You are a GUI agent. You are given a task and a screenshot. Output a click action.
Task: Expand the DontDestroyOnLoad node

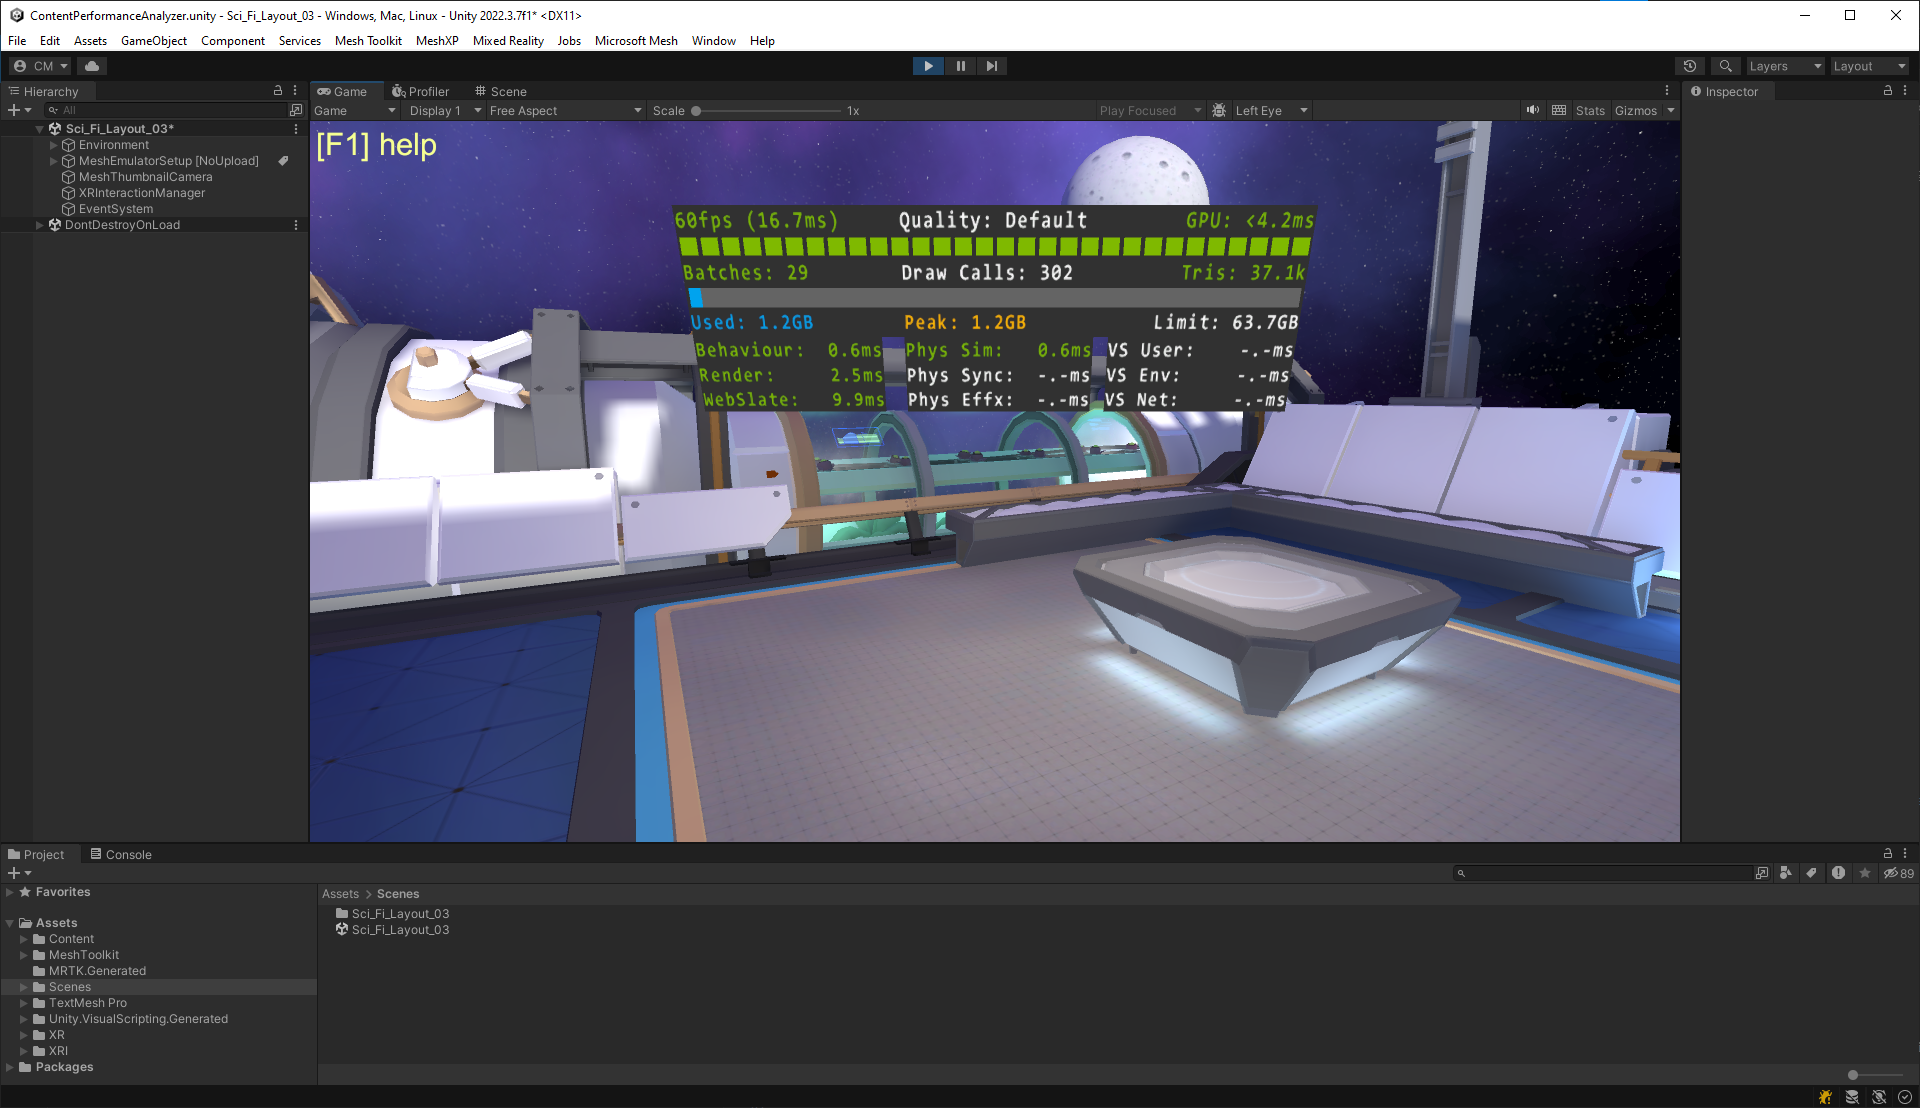40,224
